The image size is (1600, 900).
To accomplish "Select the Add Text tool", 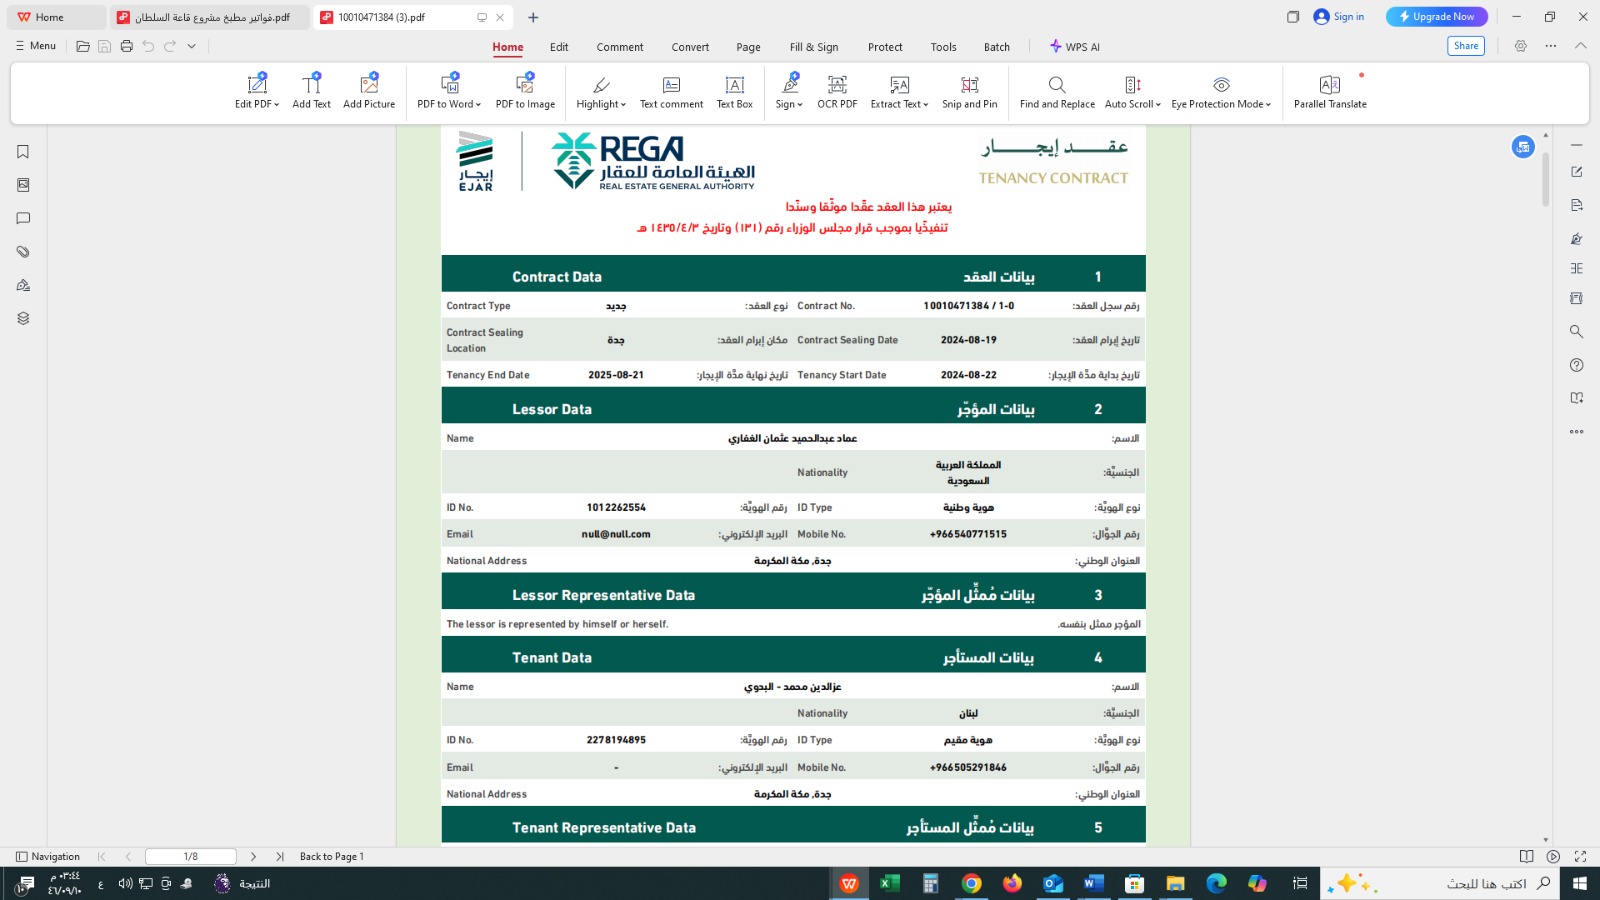I will pos(311,91).
